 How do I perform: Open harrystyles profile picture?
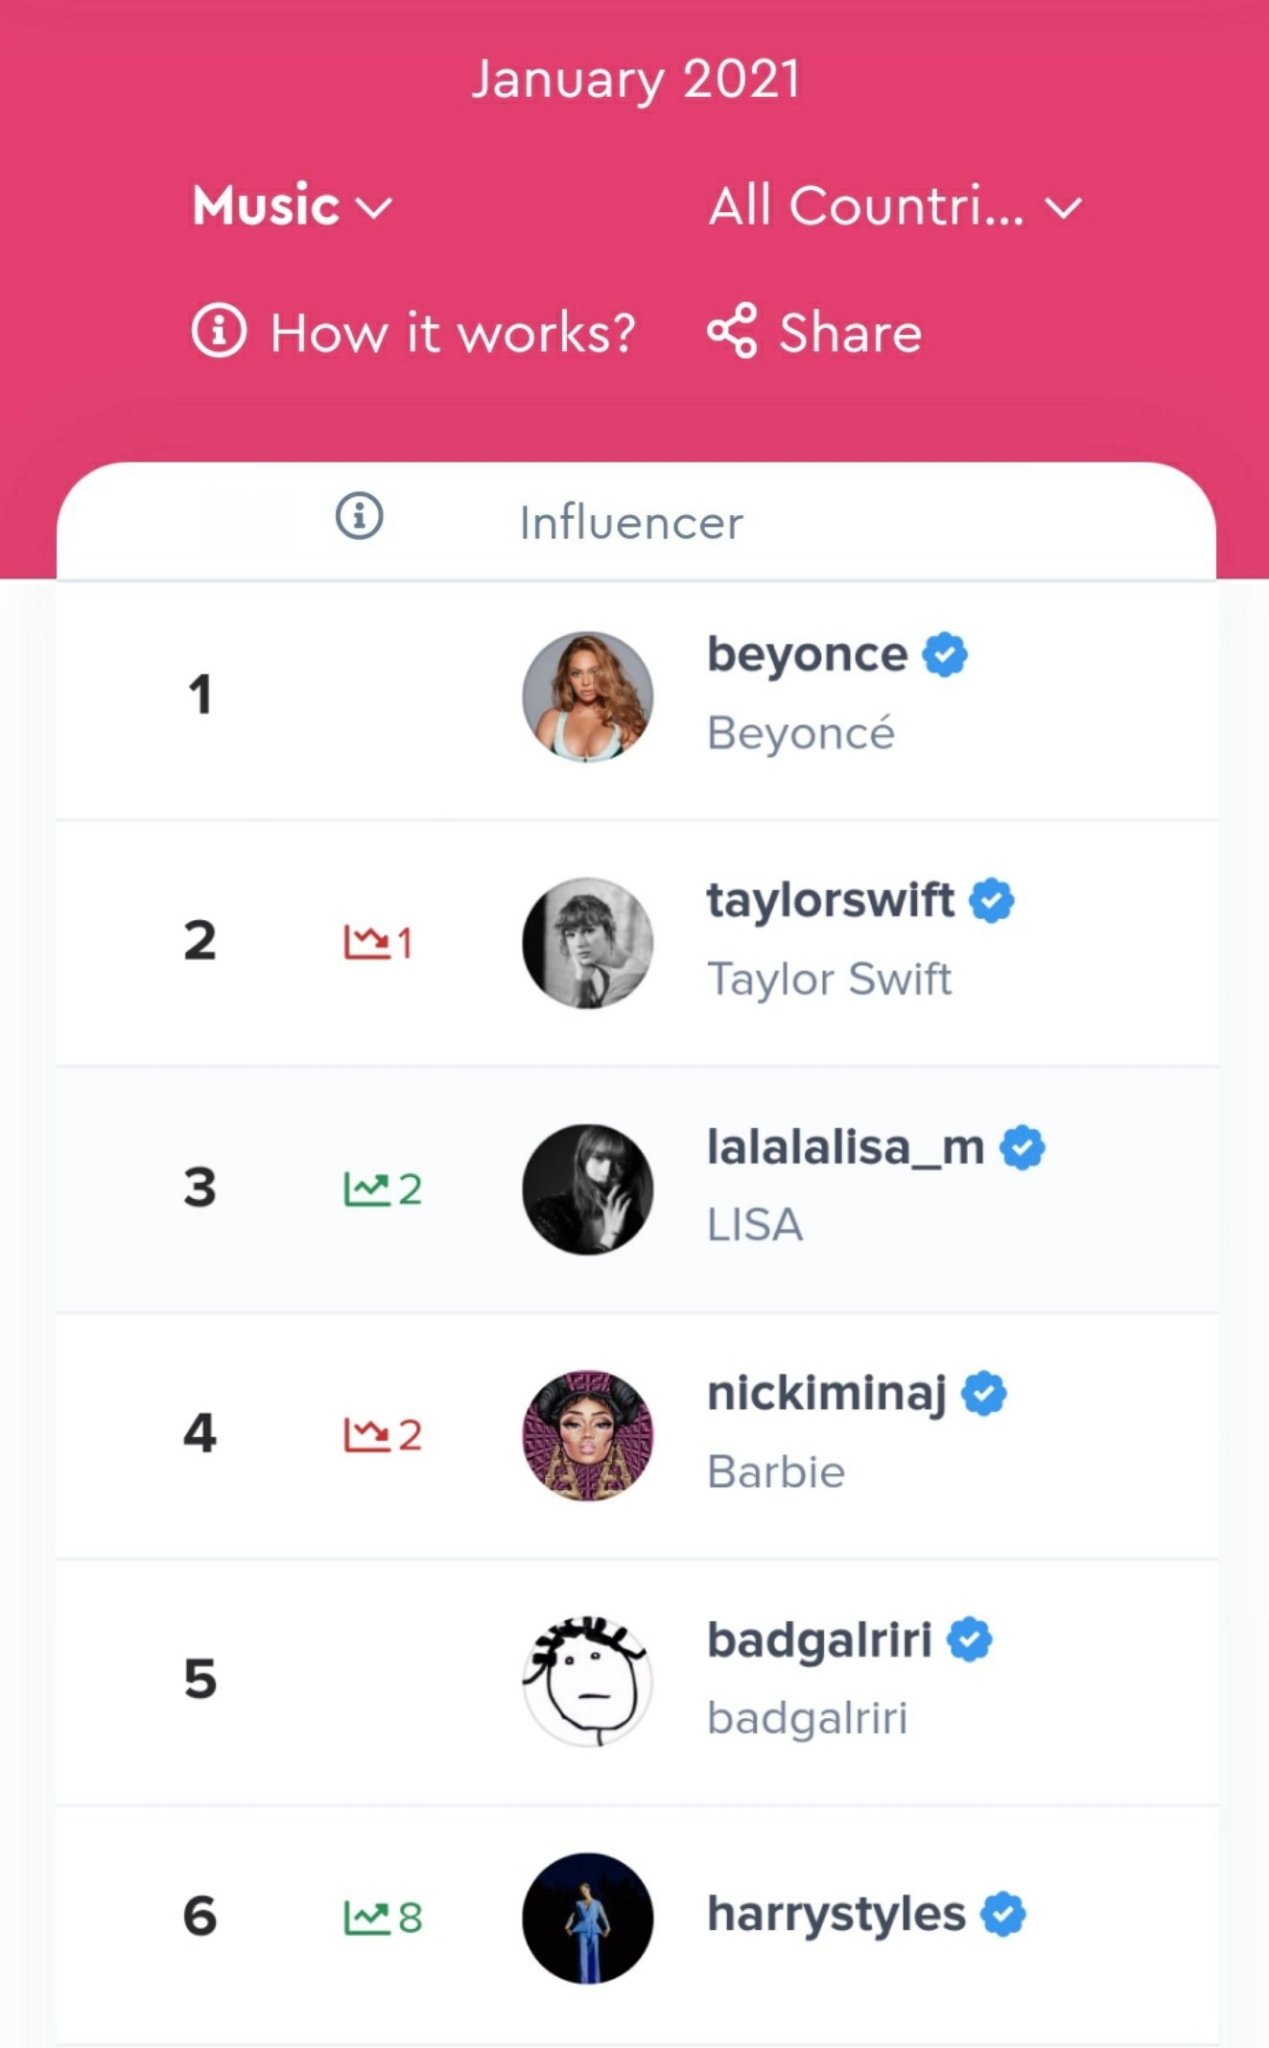tap(588, 1918)
